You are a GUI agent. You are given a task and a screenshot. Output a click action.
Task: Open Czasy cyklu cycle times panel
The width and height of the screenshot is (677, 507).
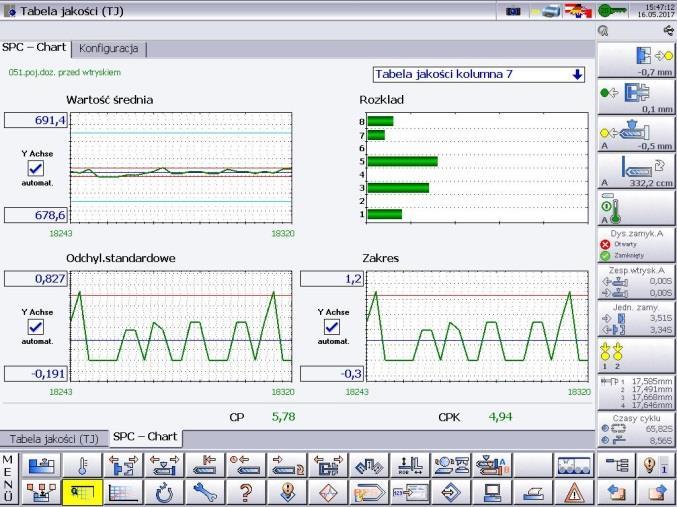click(636, 429)
